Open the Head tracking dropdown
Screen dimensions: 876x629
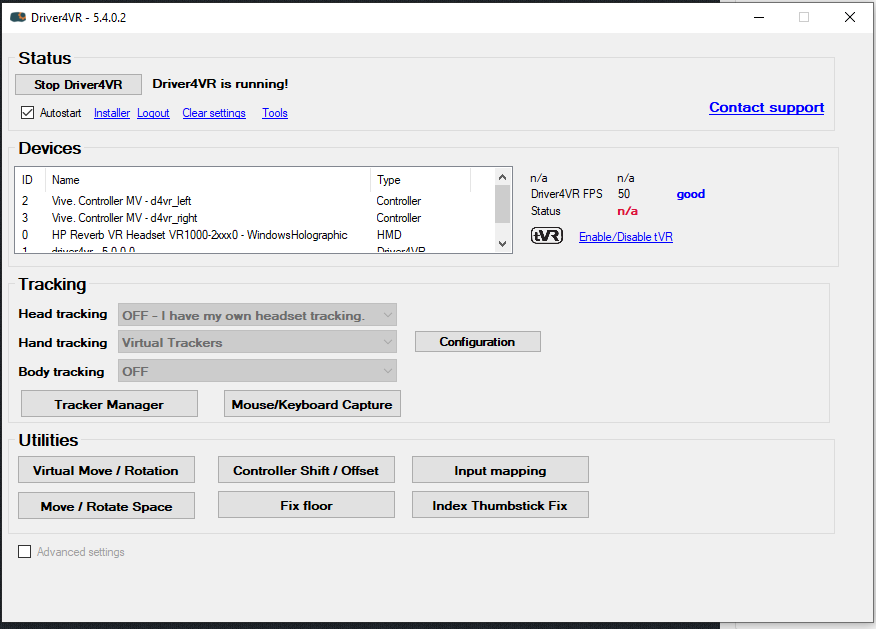click(x=257, y=315)
